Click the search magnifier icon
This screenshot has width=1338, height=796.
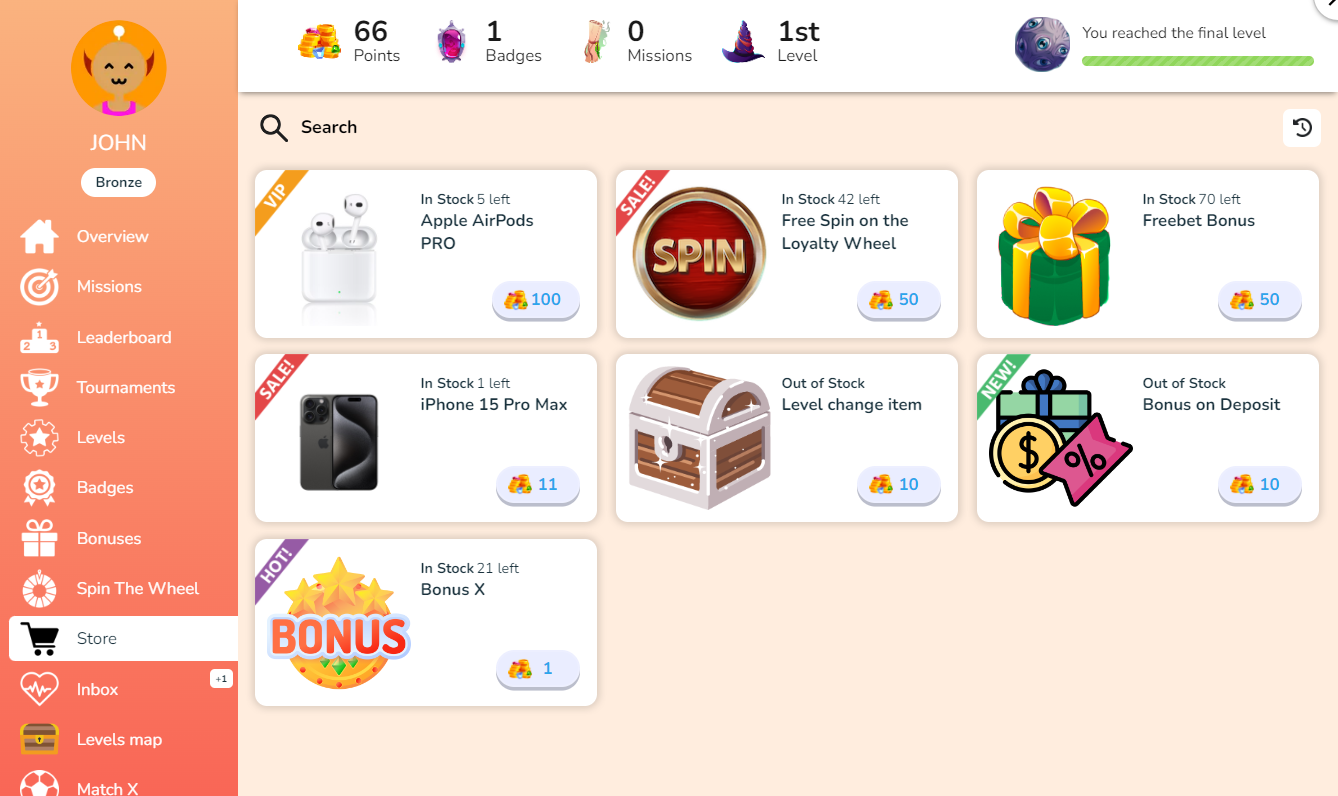[273, 127]
